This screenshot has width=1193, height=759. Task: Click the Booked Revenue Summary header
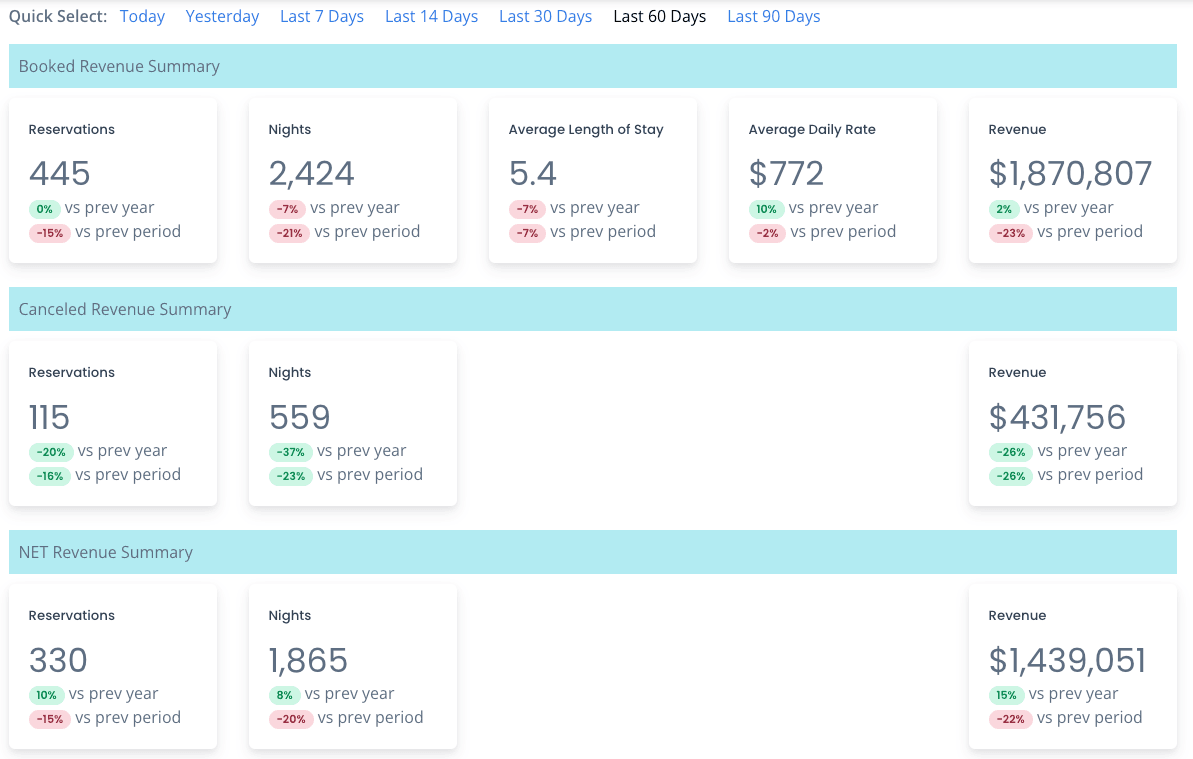119,67
